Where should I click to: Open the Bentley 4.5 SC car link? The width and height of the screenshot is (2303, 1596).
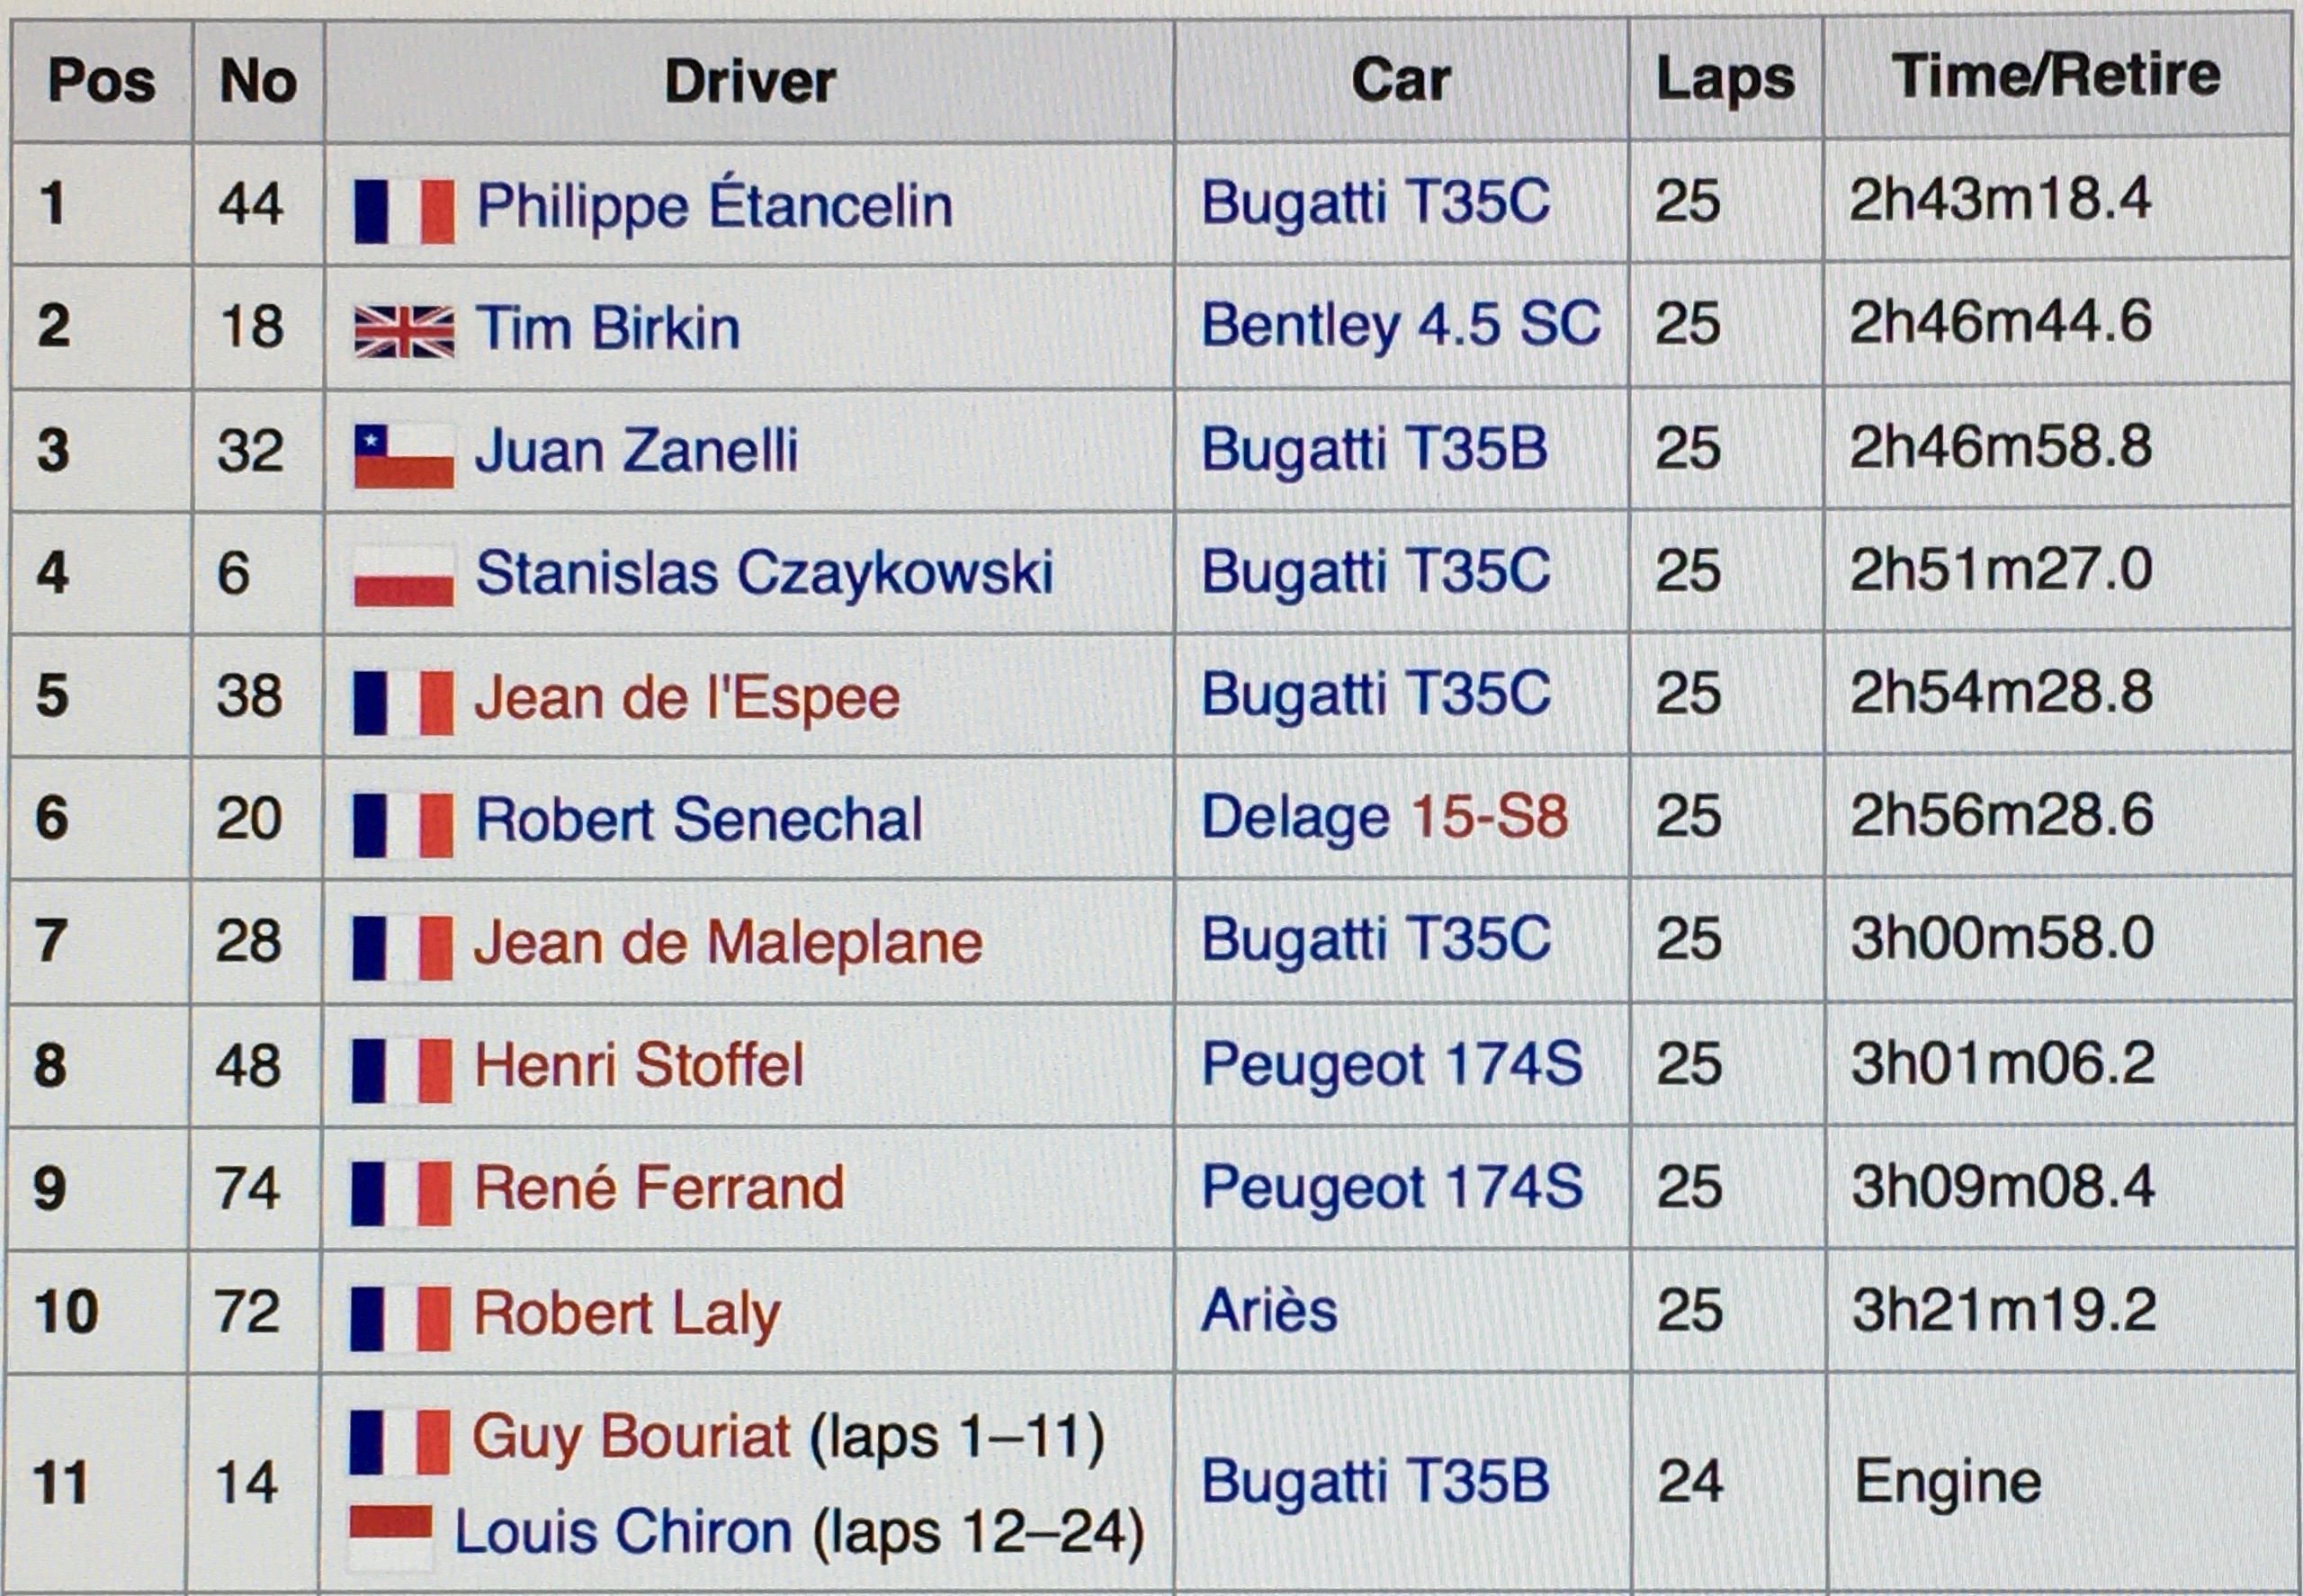1400,326
